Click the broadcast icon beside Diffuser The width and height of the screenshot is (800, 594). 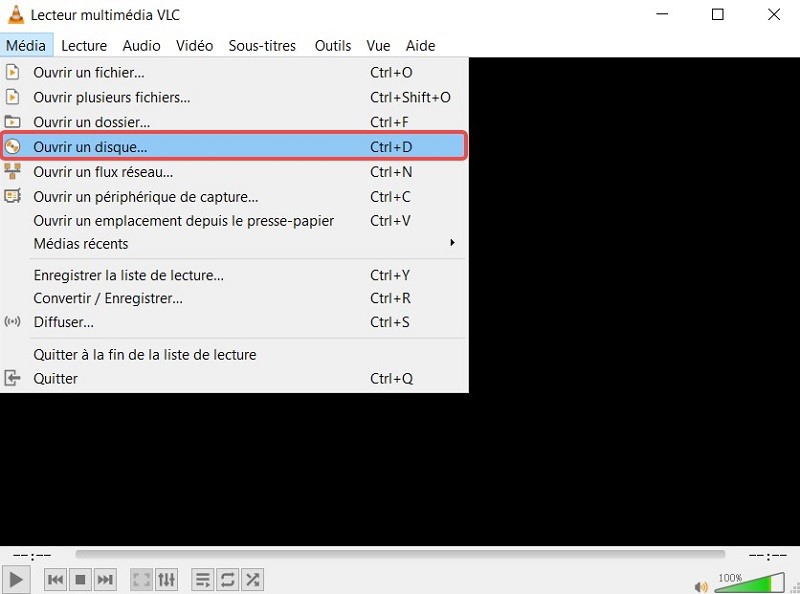click(x=12, y=321)
